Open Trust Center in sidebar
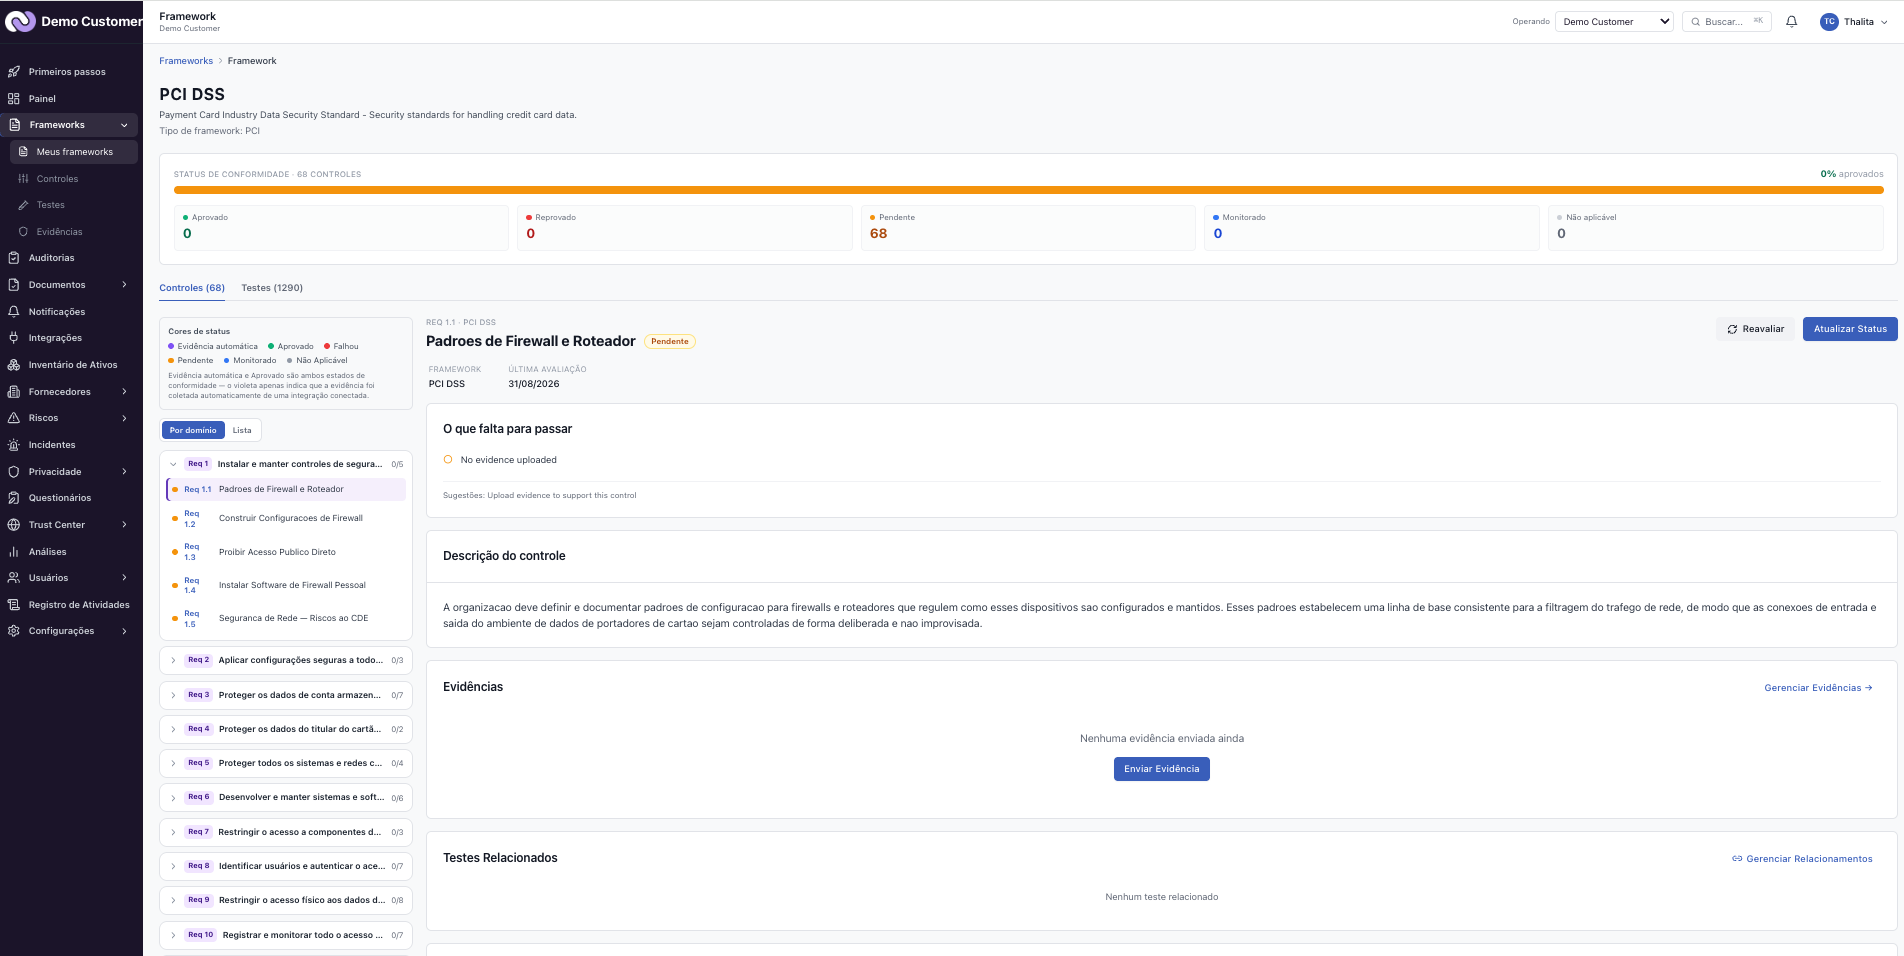This screenshot has width=1904, height=956. pos(70,525)
